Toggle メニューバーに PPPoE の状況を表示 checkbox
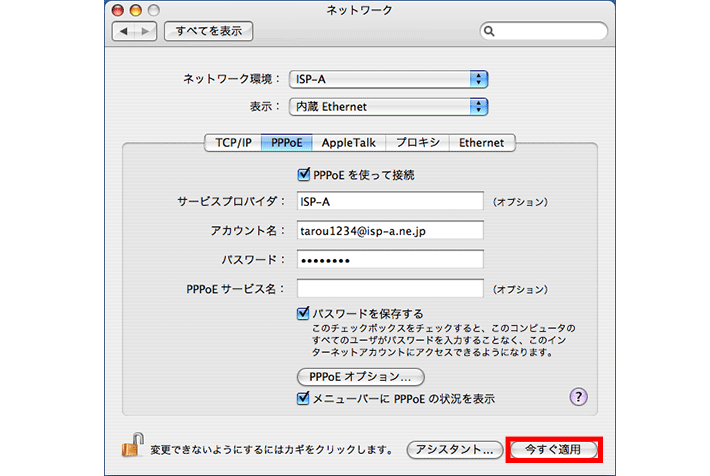This screenshot has width=710, height=476. tap(303, 398)
